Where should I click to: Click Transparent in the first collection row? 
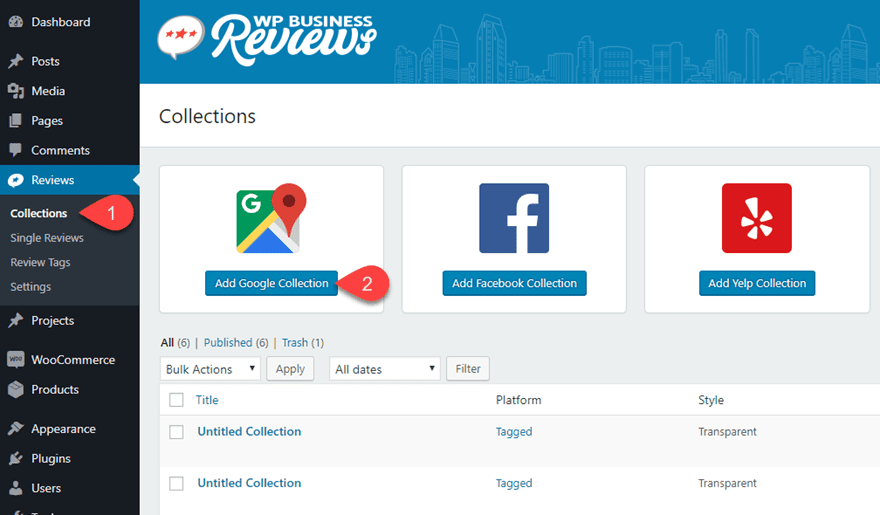[x=727, y=431]
